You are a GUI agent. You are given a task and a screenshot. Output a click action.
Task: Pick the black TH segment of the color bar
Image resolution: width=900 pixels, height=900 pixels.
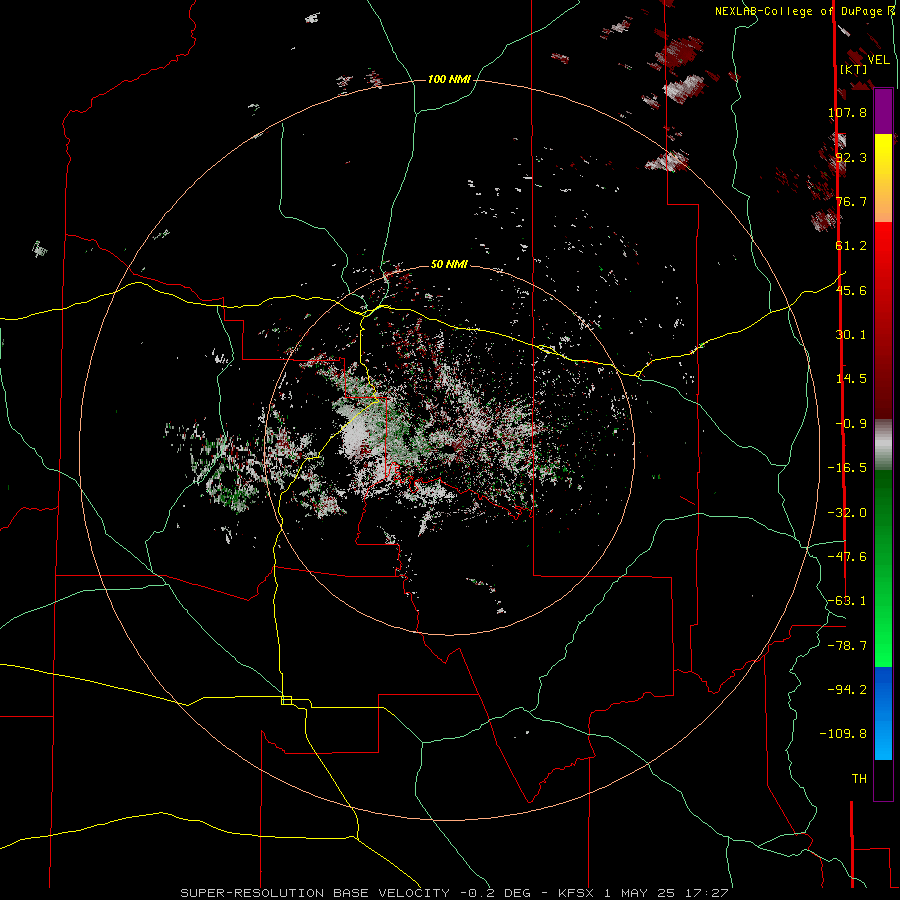click(x=883, y=780)
